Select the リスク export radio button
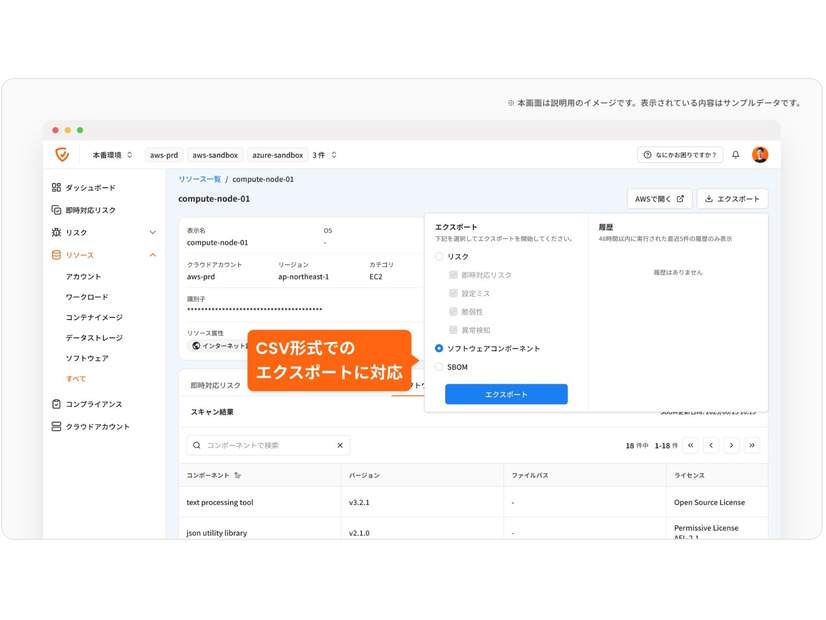This screenshot has height=620, width=826. [x=439, y=256]
